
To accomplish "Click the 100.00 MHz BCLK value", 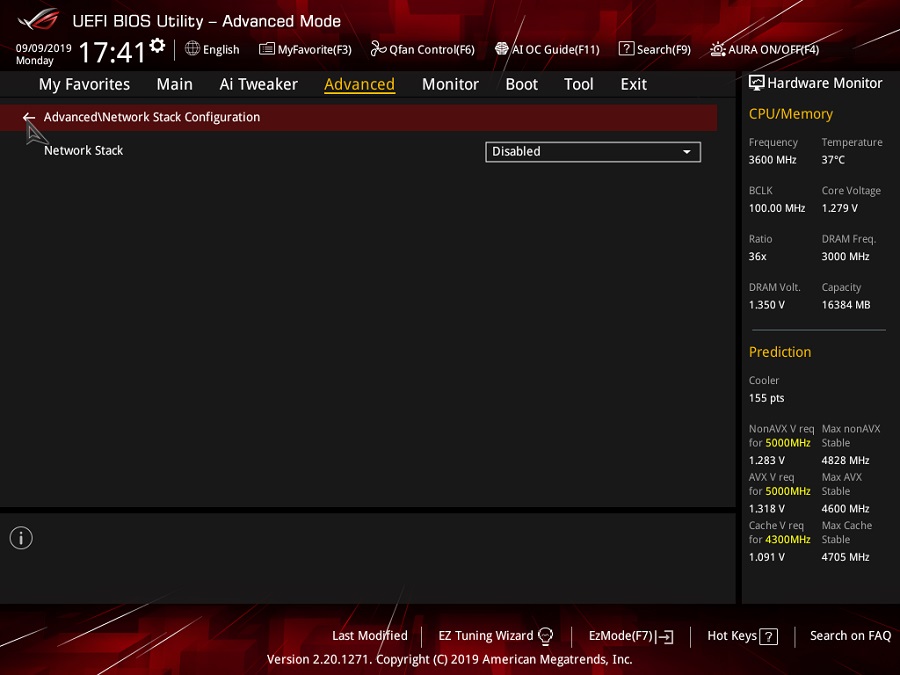I will [777, 208].
